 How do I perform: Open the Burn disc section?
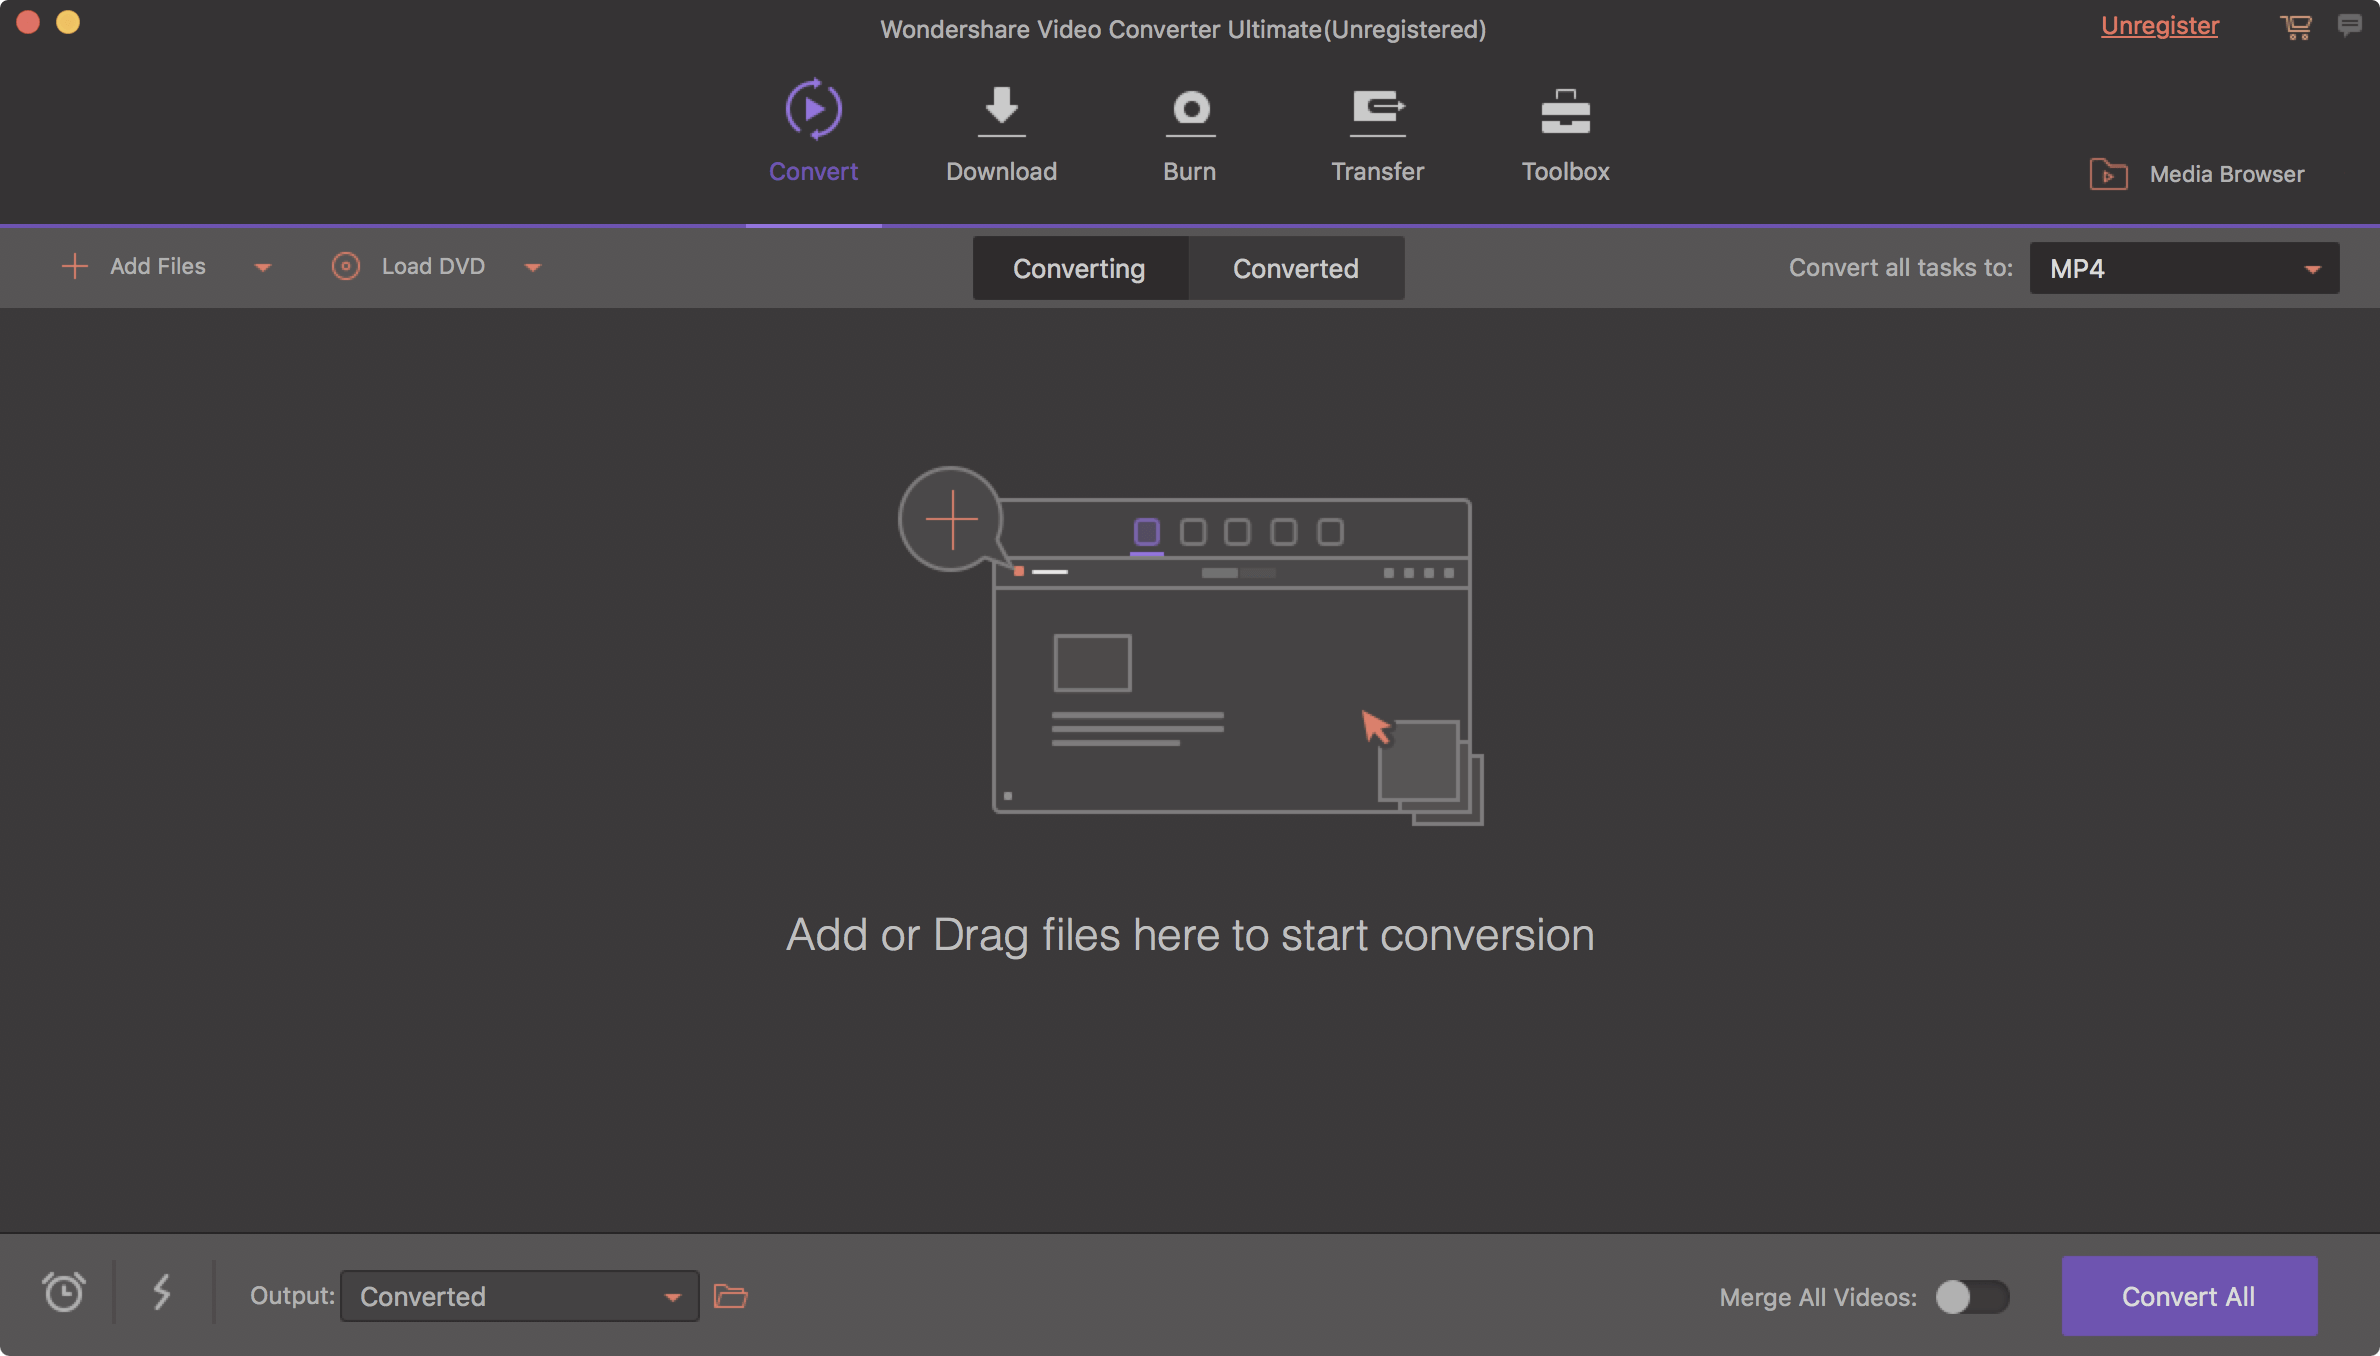(x=1189, y=112)
